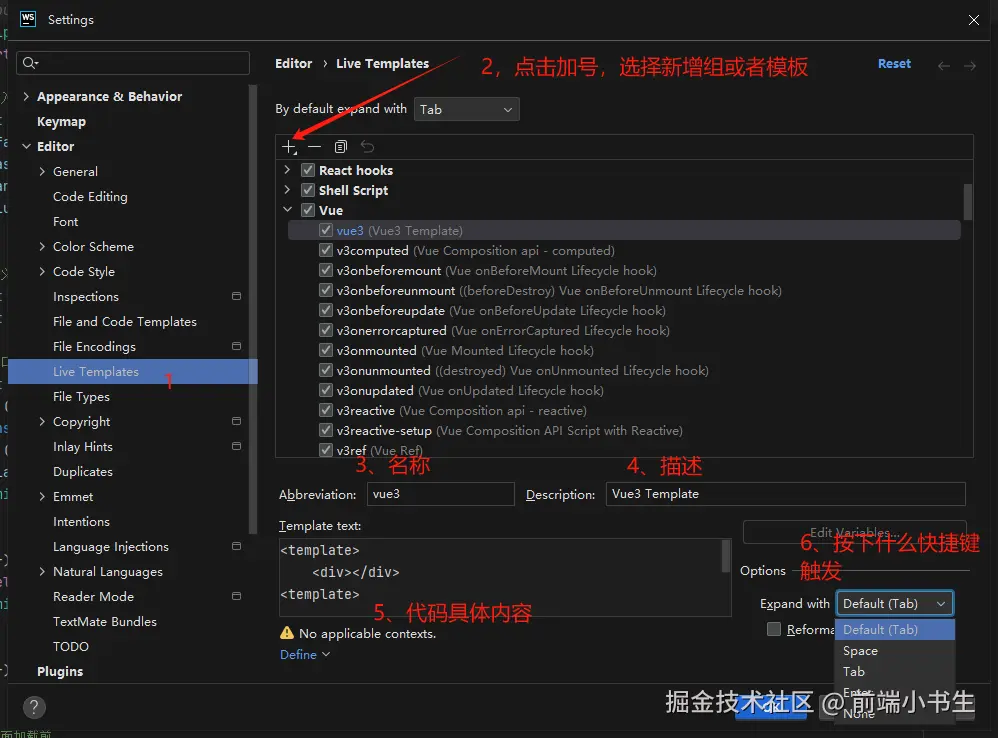Select Default (Tab) in dropdown list
The image size is (998, 738).
pos(895,629)
